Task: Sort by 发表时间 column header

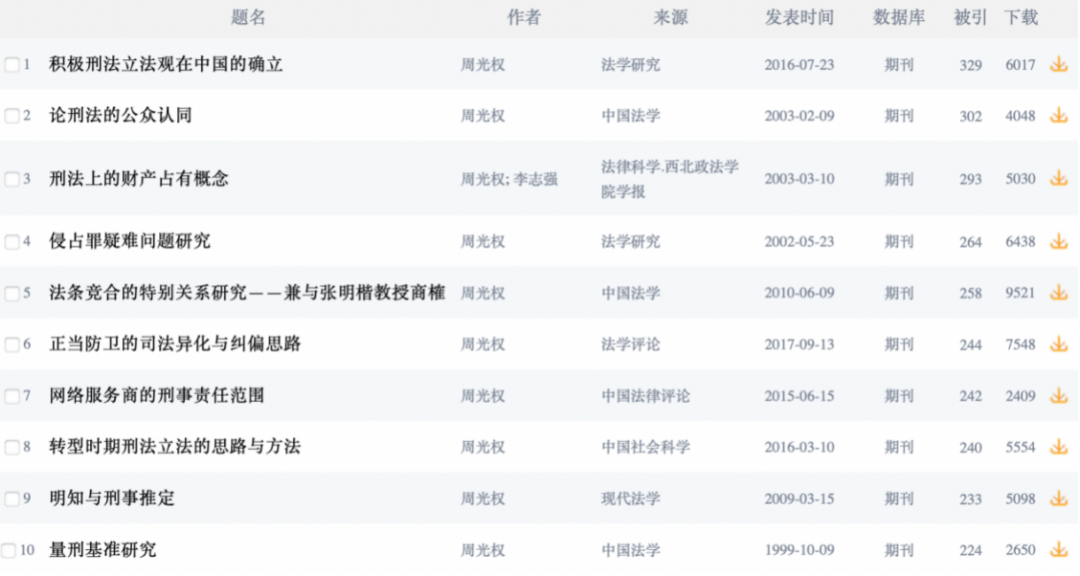Action: pyautogui.click(x=799, y=17)
